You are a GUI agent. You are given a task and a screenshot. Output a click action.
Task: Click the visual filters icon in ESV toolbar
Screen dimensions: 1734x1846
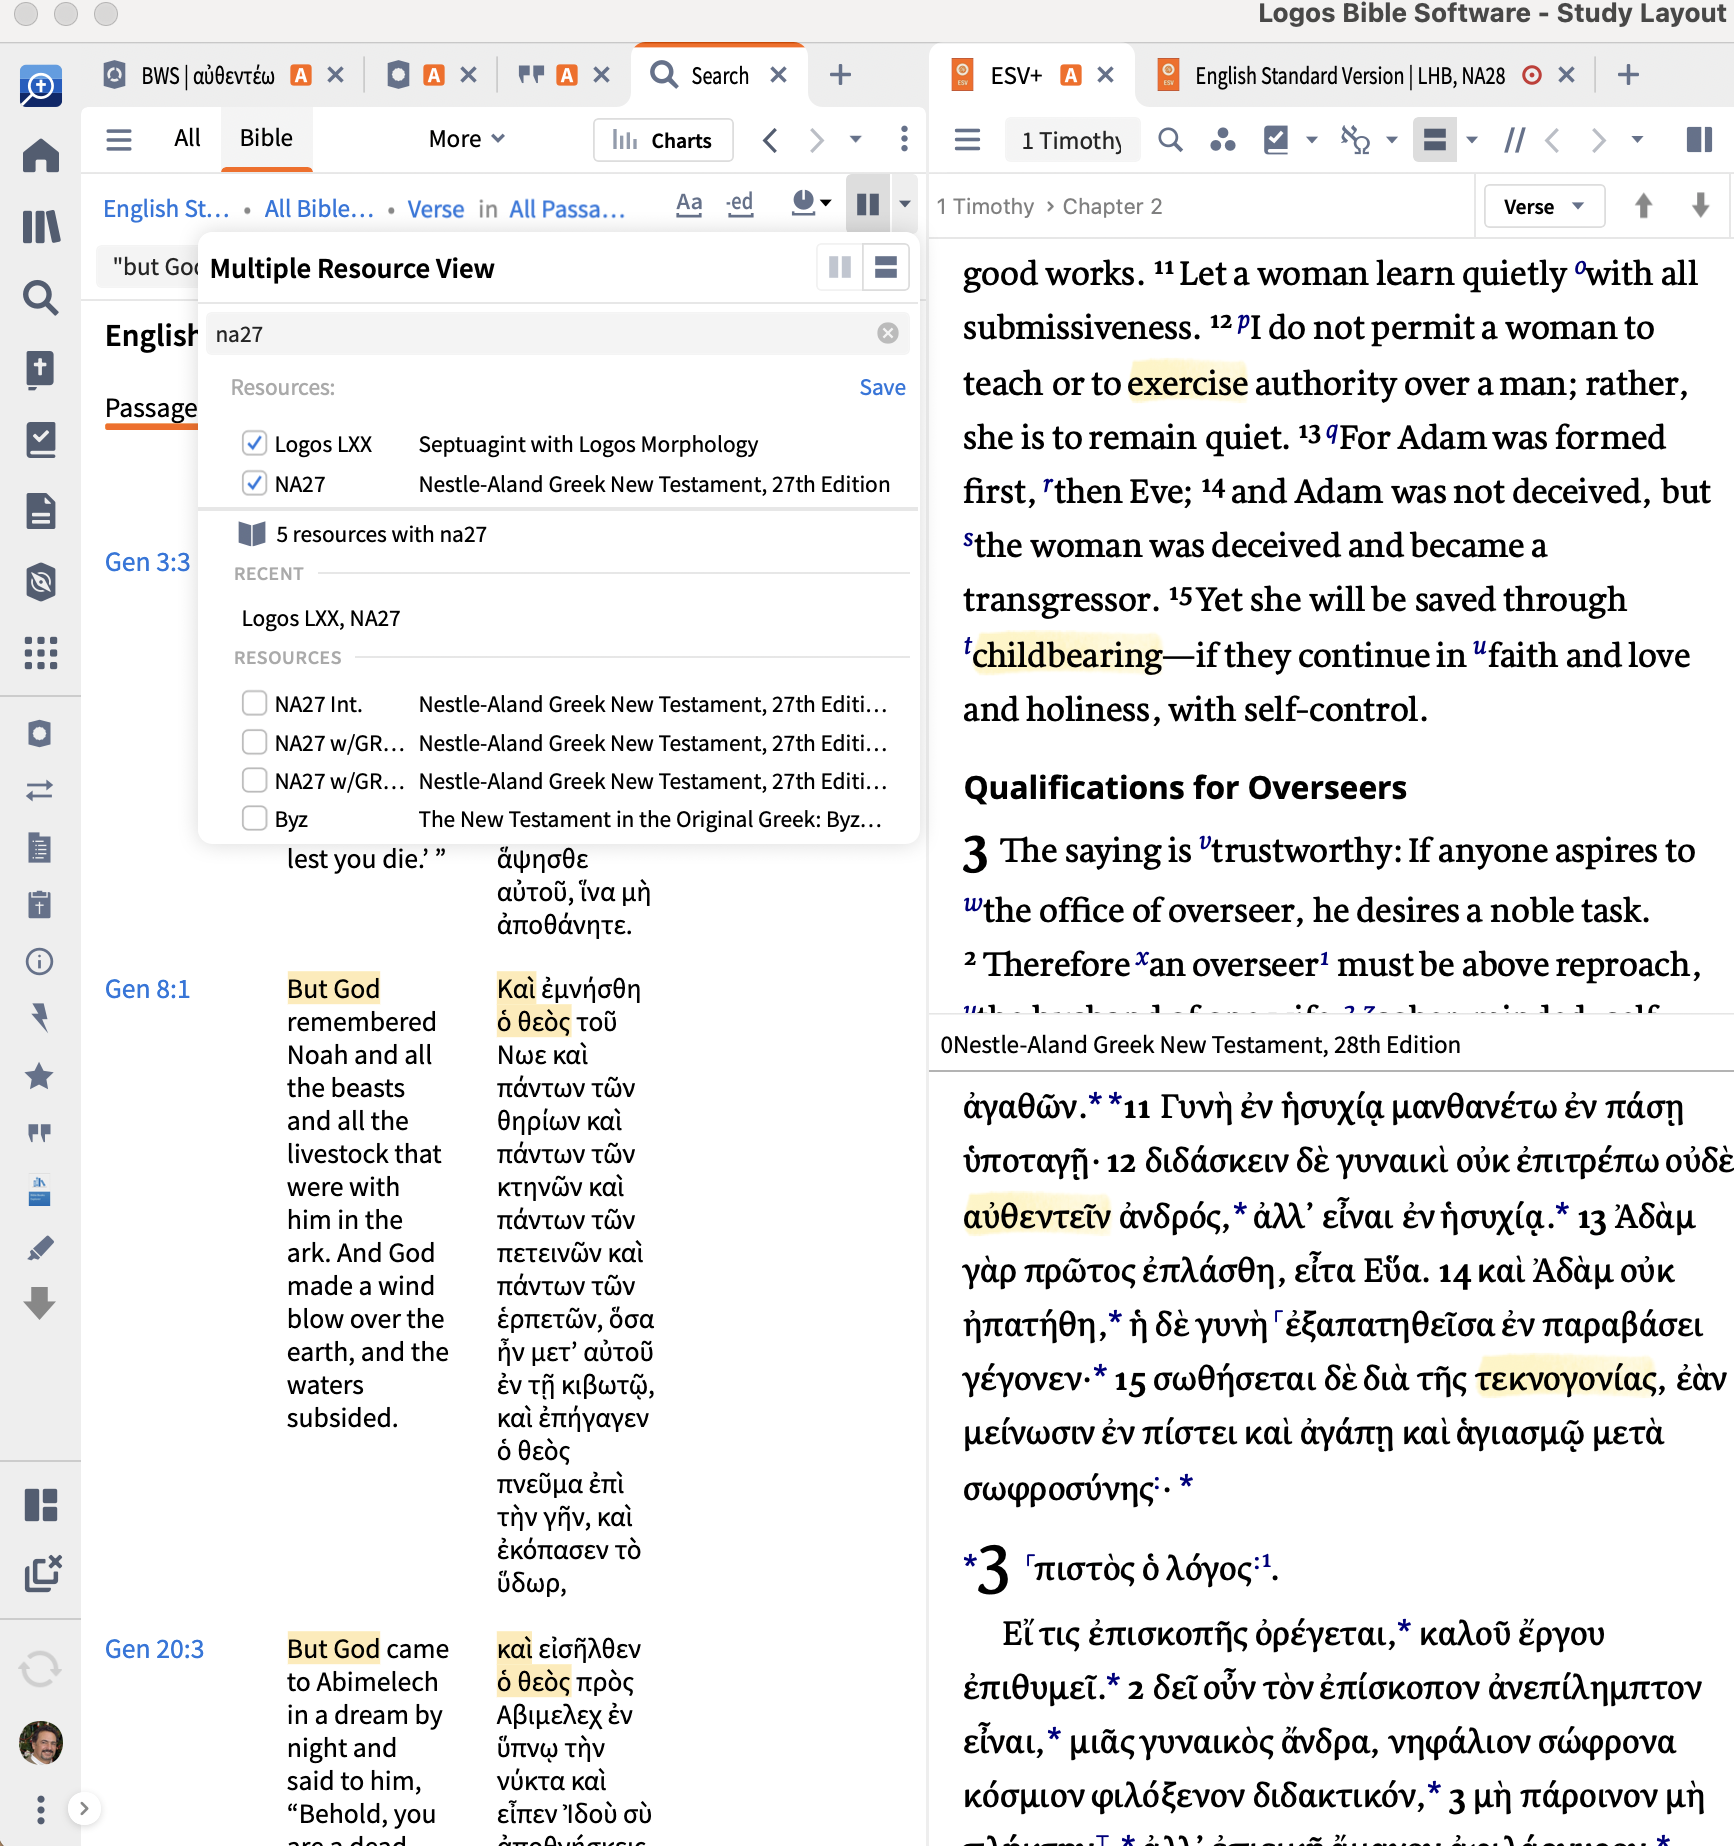coord(1222,140)
